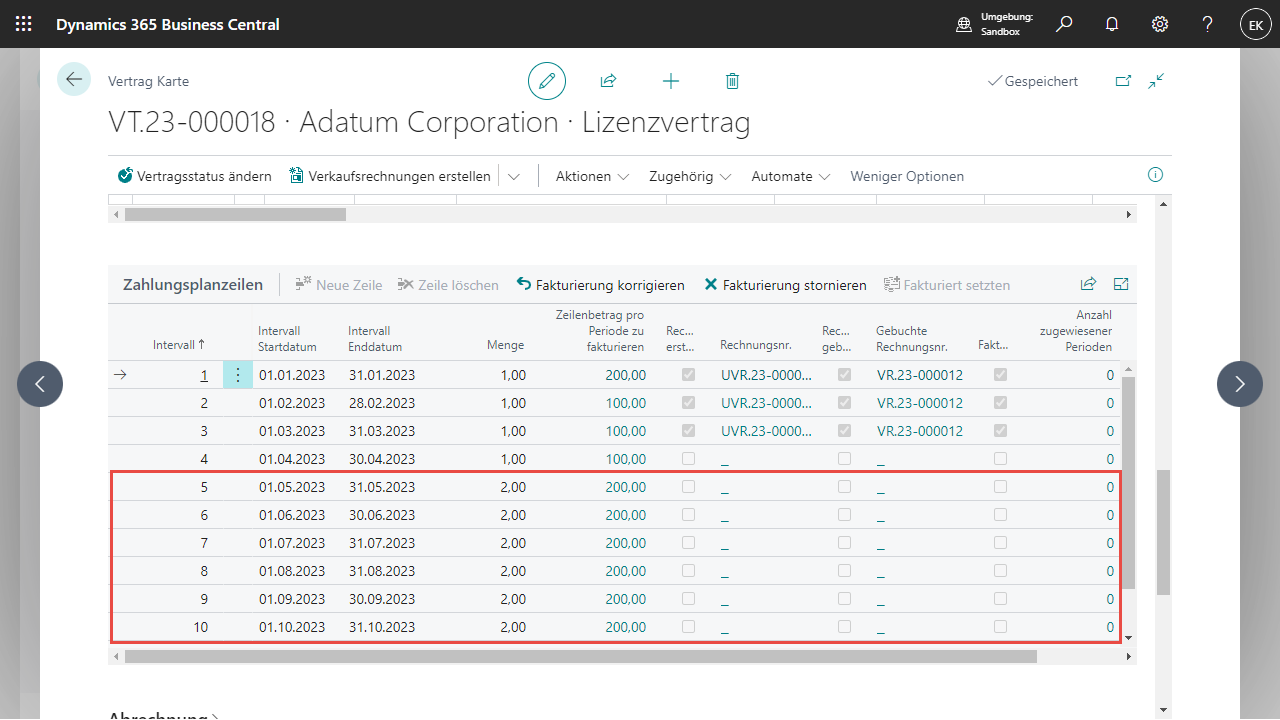Viewport: 1280px width, 720px height.
Task: Click the back arrow button
Action: tap(74, 79)
